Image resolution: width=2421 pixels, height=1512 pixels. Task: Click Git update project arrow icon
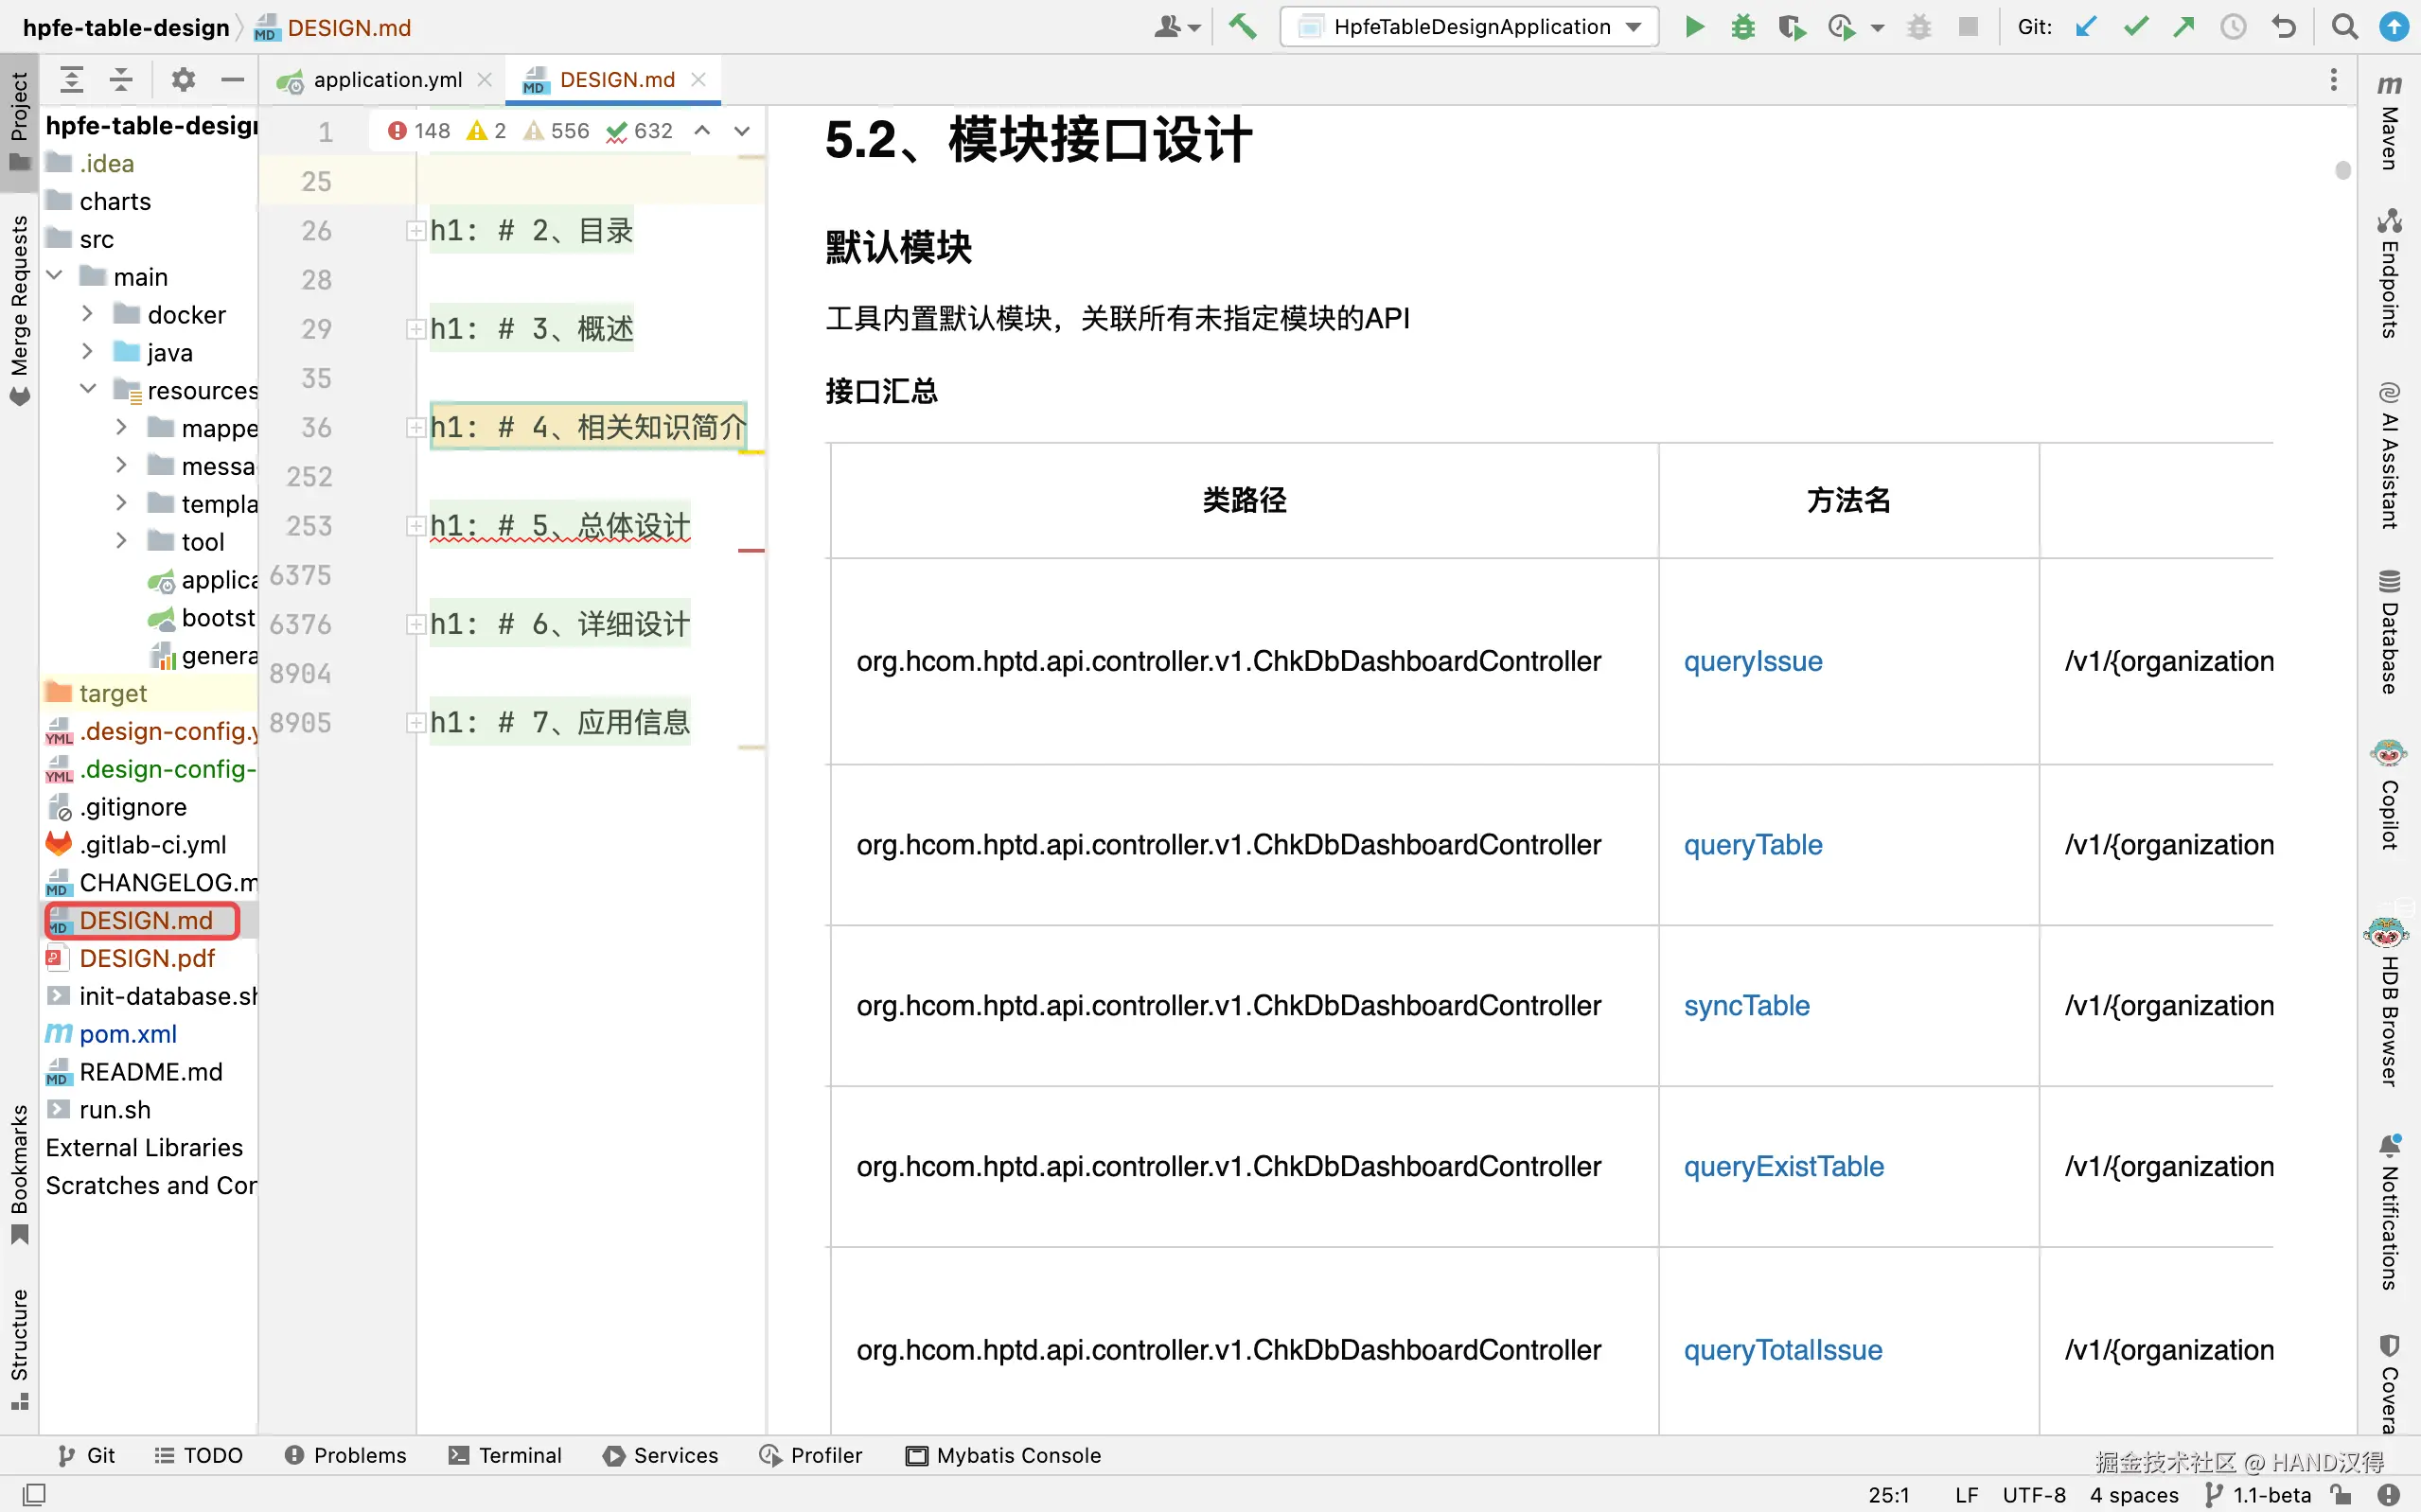point(2086,27)
